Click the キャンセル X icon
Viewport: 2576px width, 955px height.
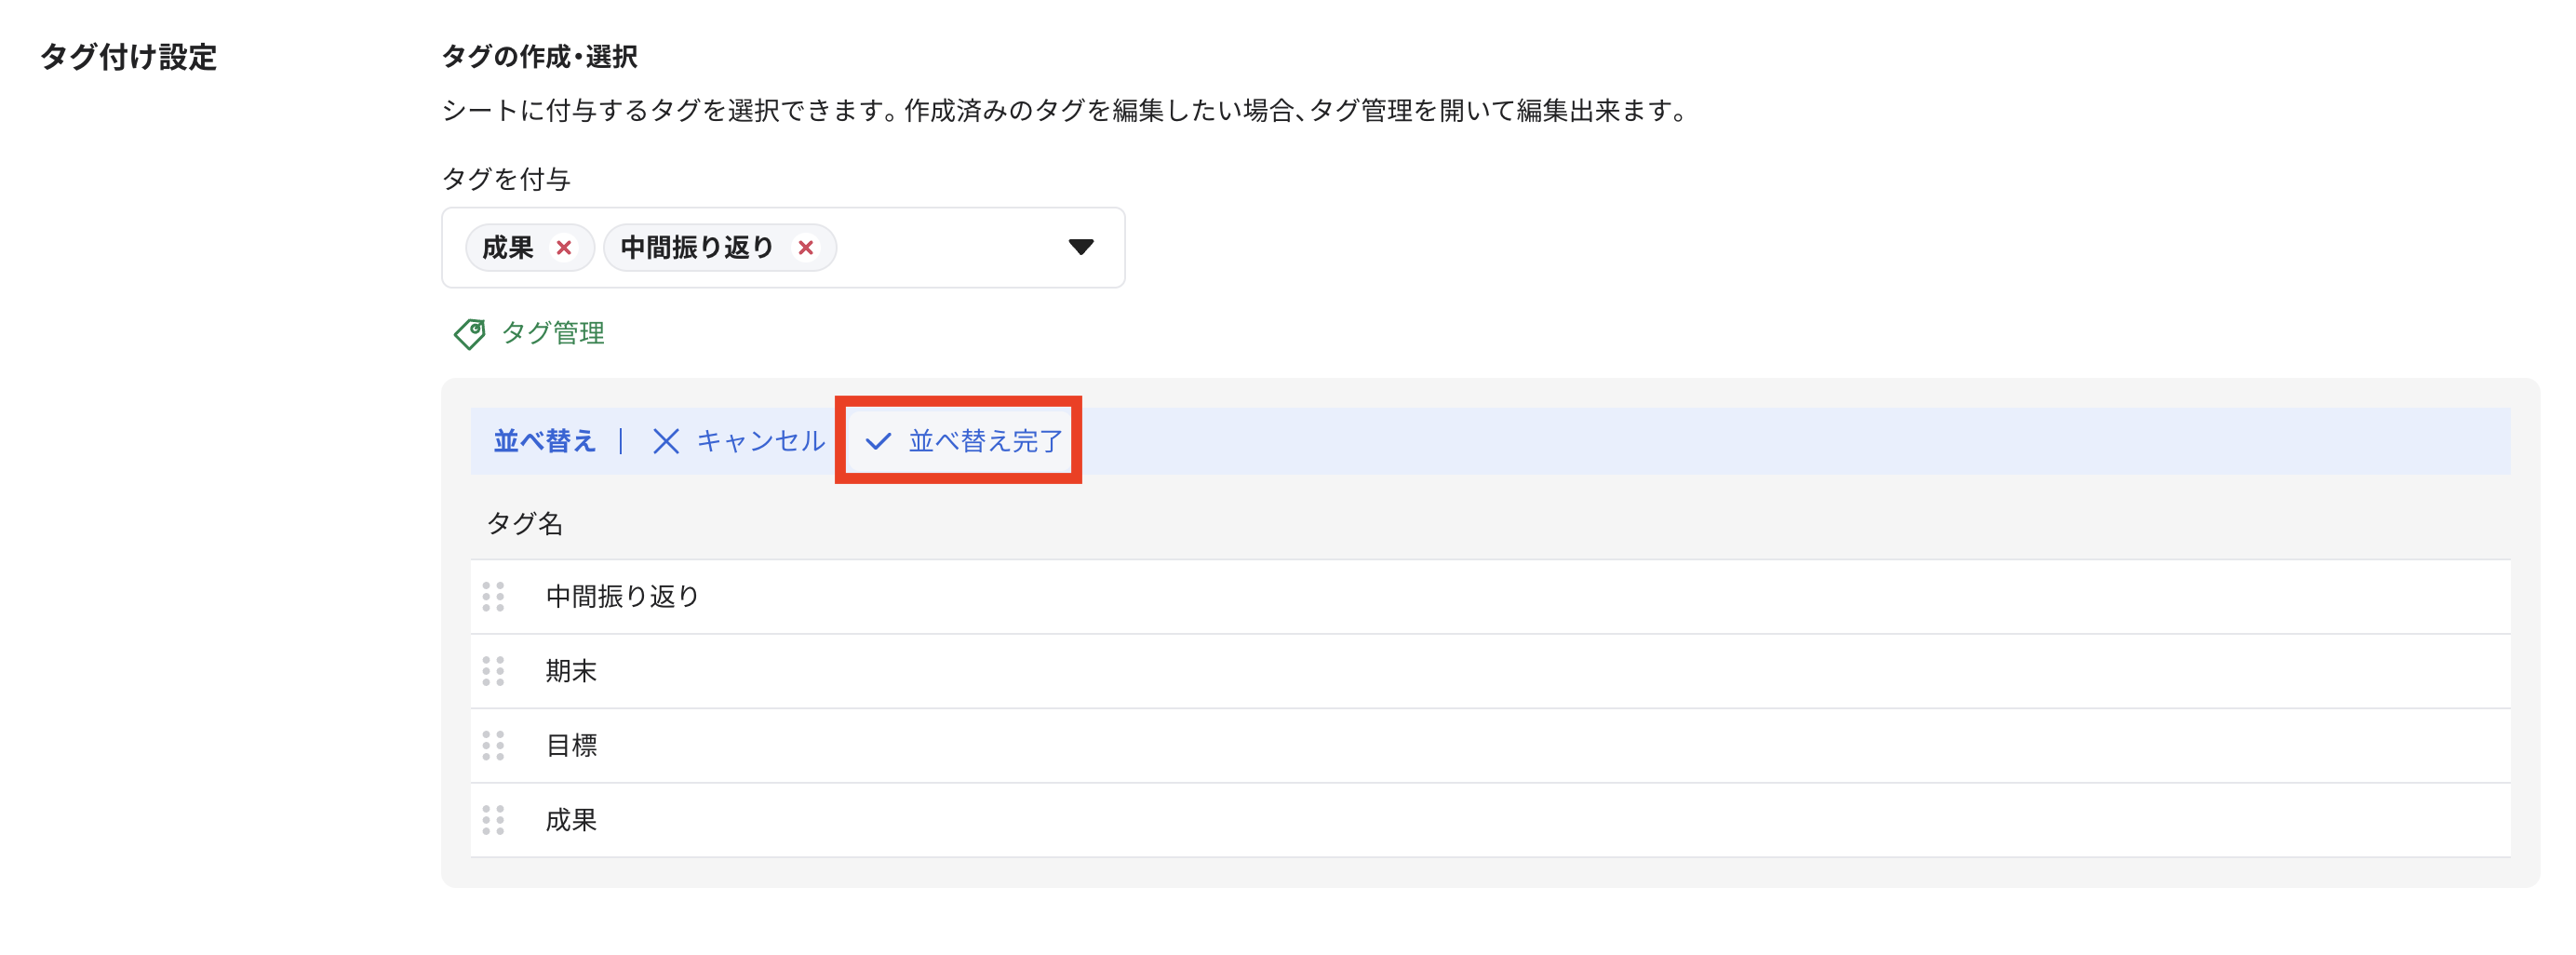(x=666, y=441)
